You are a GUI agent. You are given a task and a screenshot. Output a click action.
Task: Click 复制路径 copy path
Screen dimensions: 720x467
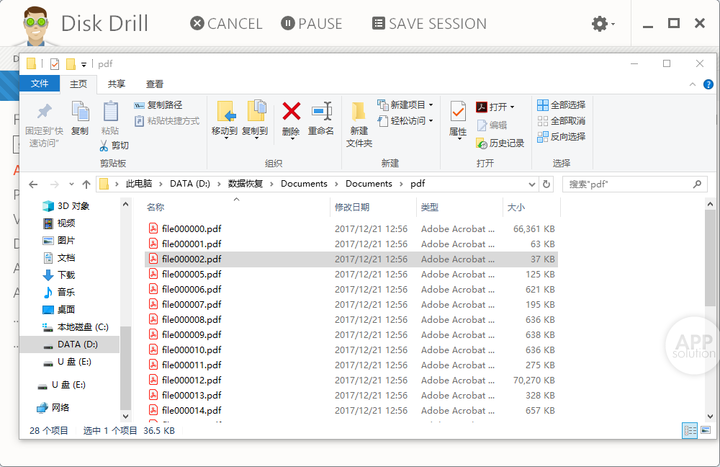point(158,105)
